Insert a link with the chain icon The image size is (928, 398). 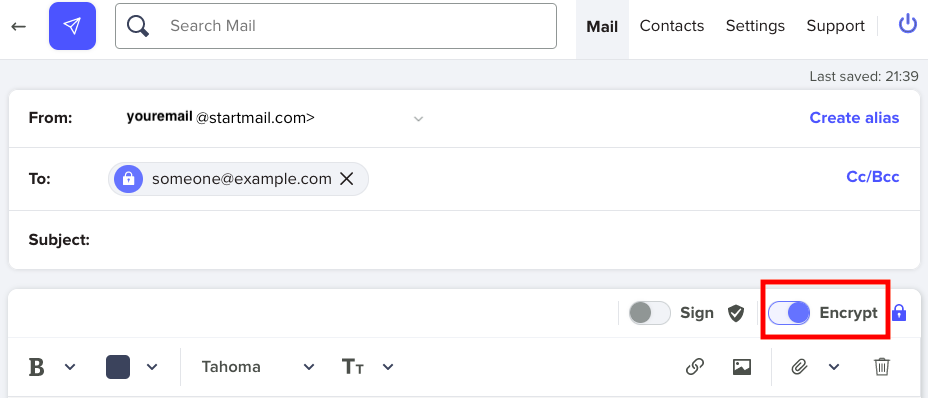[x=694, y=367]
